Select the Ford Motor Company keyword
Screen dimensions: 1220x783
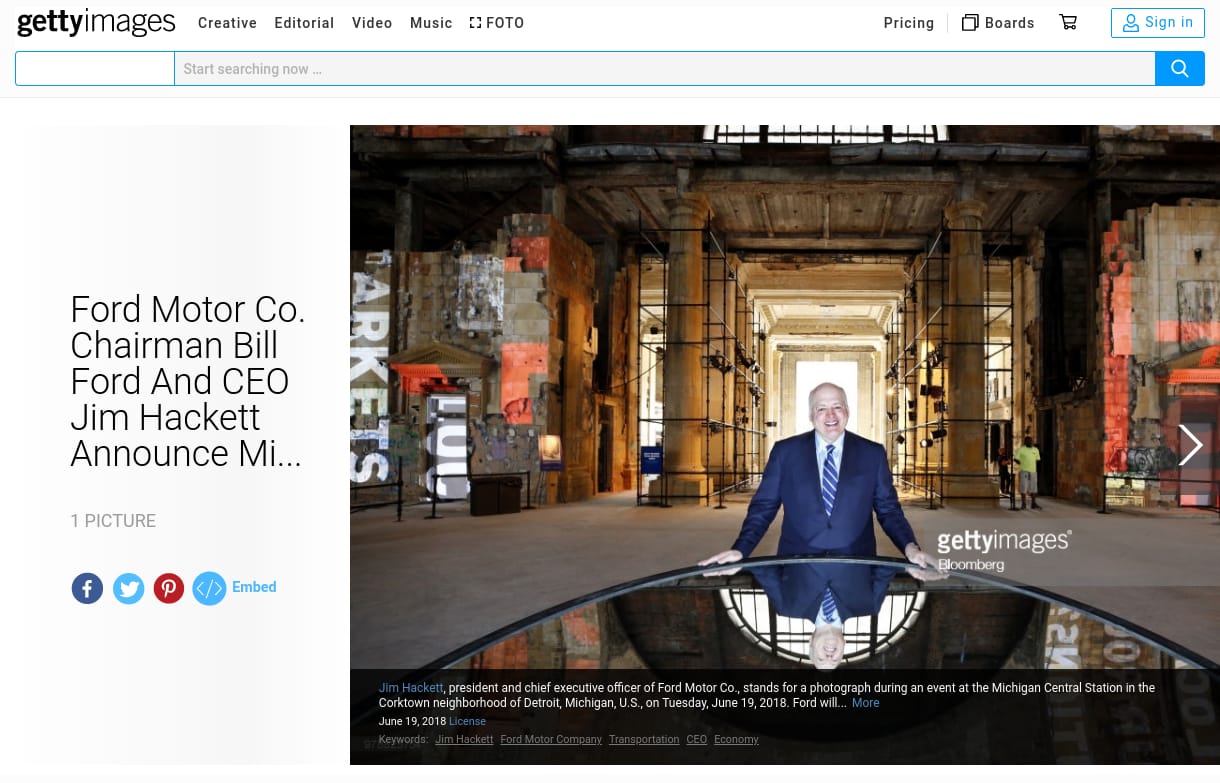[x=551, y=740]
